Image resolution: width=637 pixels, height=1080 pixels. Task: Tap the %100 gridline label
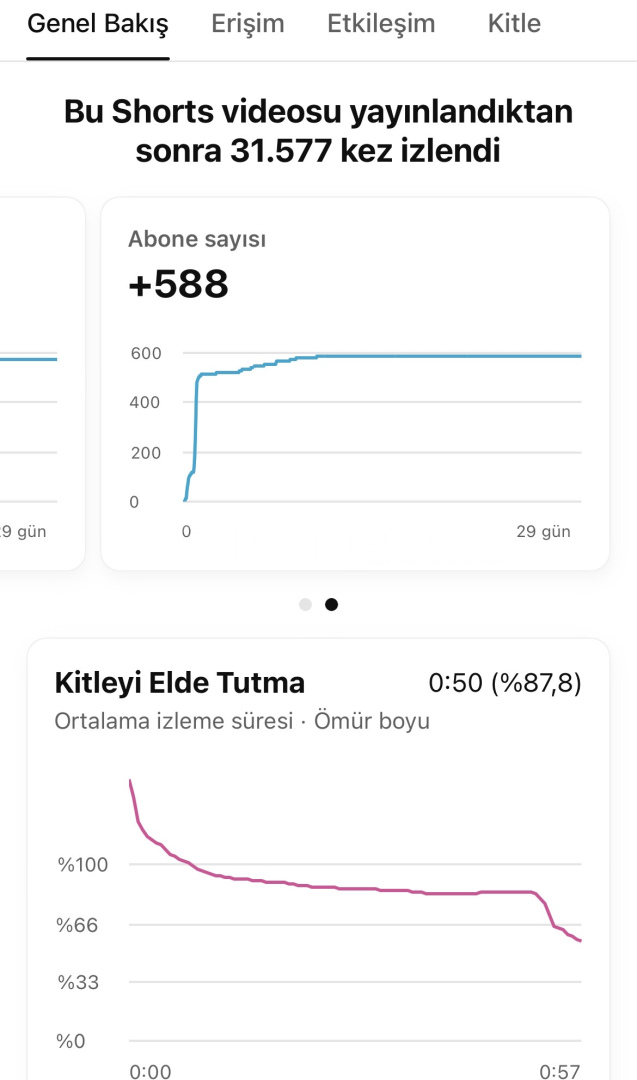(x=85, y=864)
